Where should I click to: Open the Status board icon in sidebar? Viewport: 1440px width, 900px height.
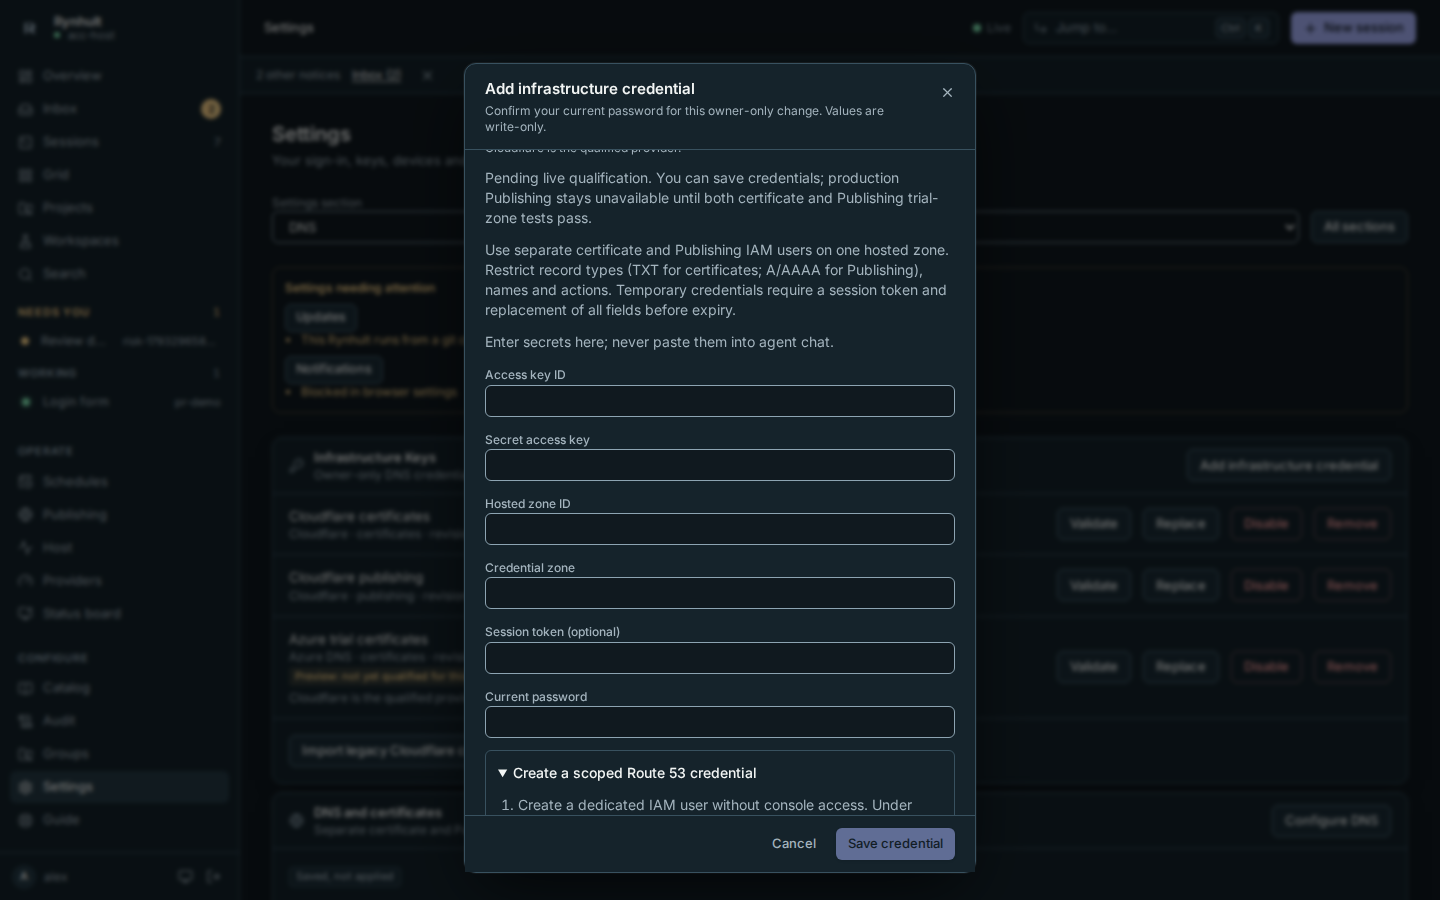(x=26, y=614)
